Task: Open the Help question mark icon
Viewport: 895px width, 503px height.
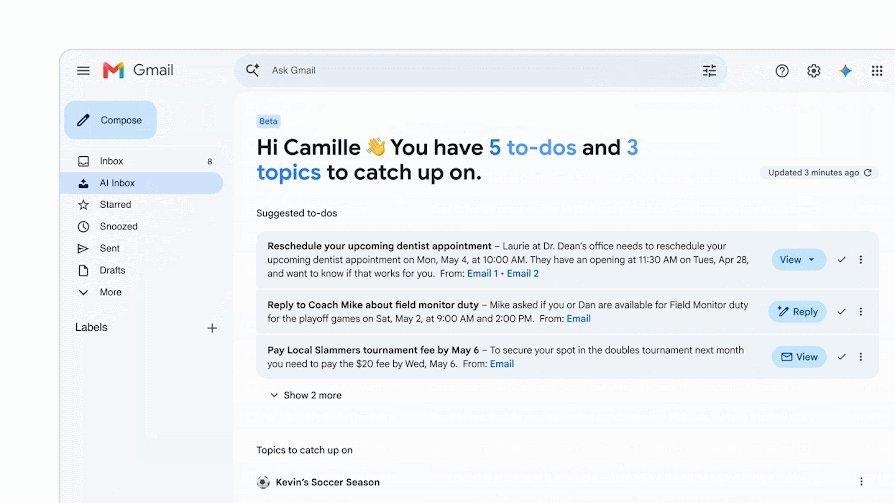Action: pos(782,71)
